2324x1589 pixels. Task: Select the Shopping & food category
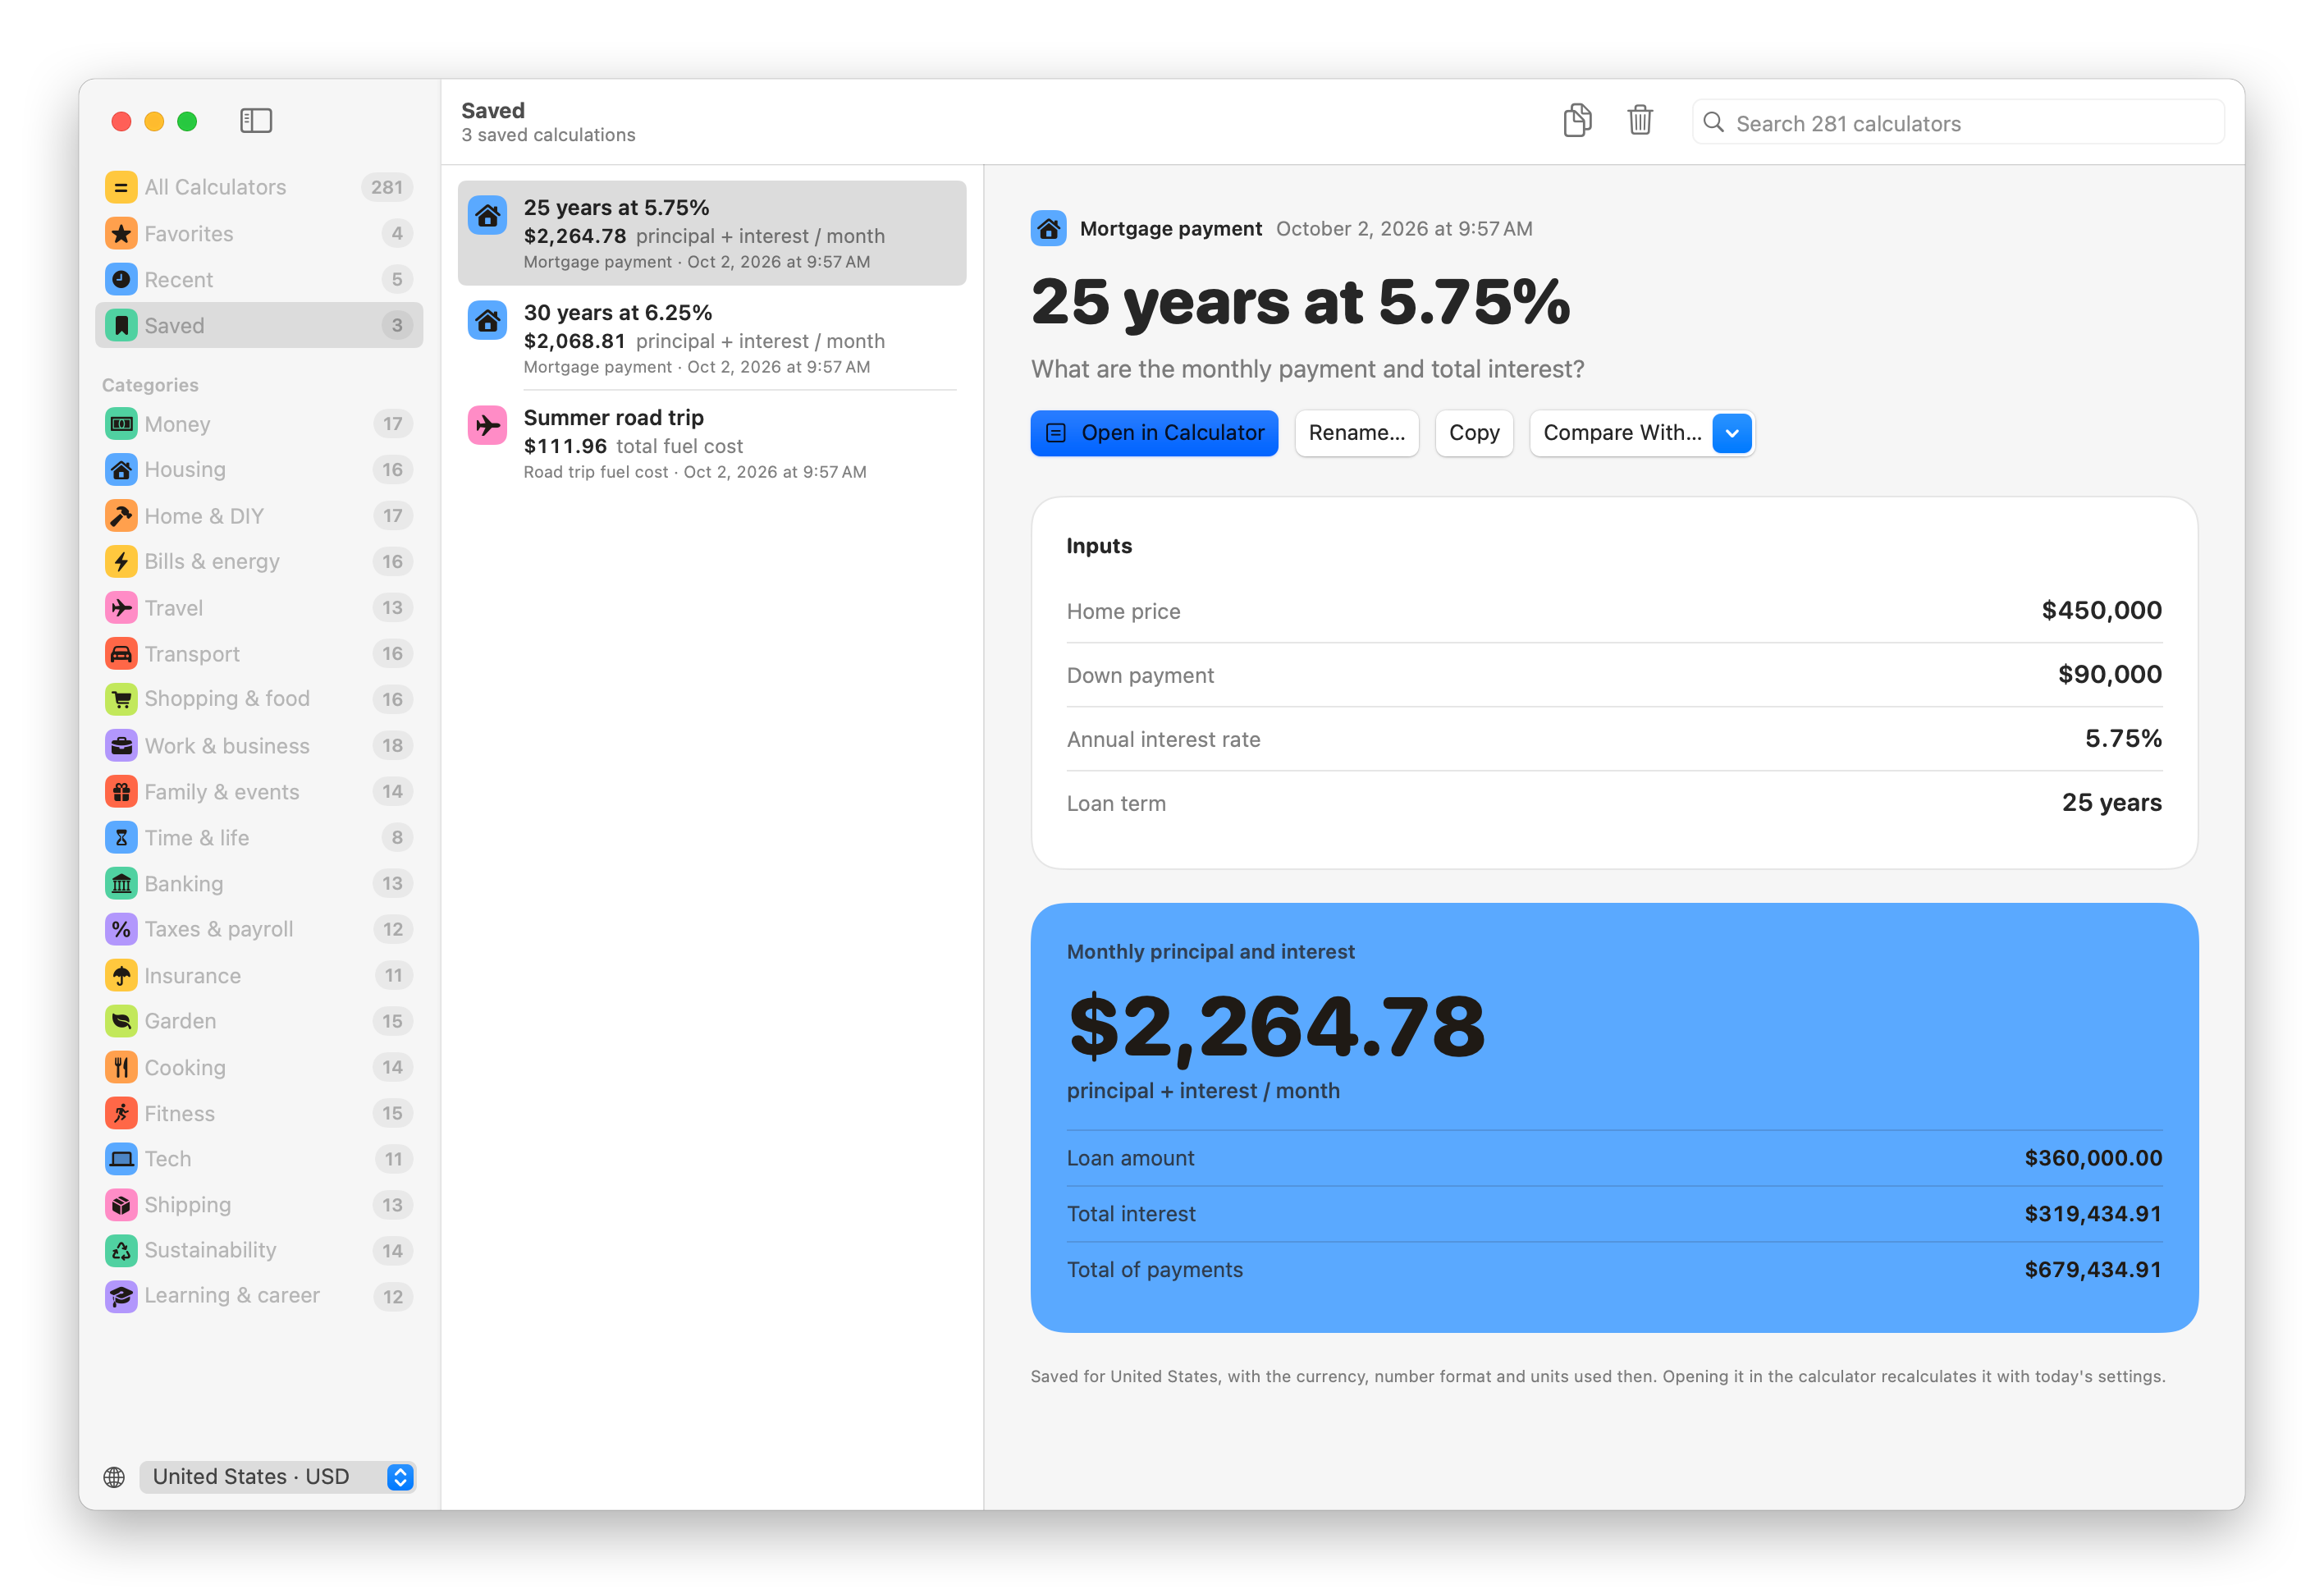click(259, 699)
